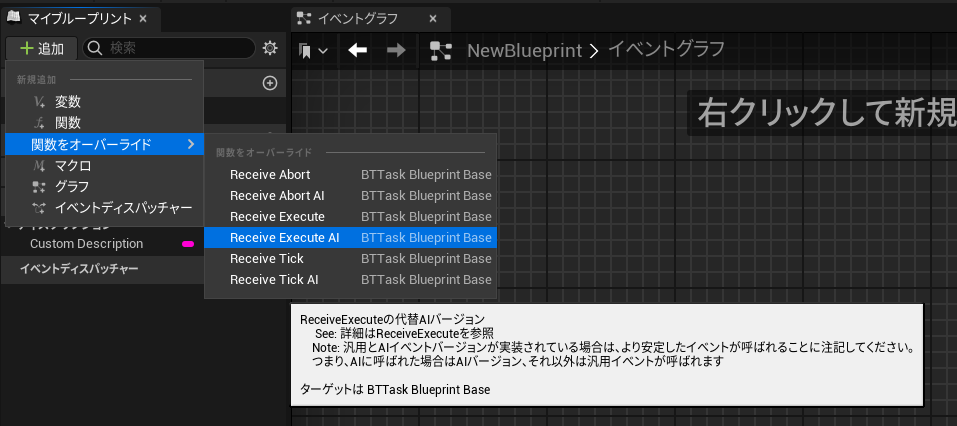Click イベントグラフ breadcrumb label

click(666, 49)
